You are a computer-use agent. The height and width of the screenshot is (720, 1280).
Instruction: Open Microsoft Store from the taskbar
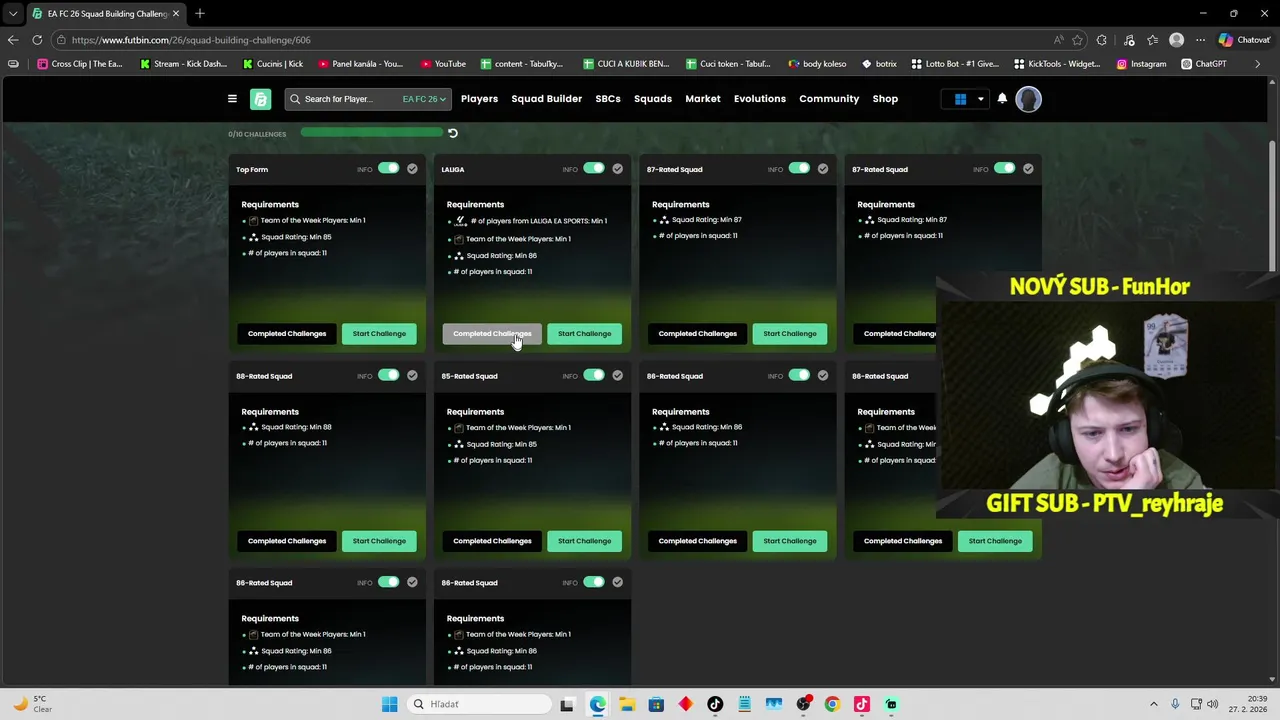coord(656,704)
